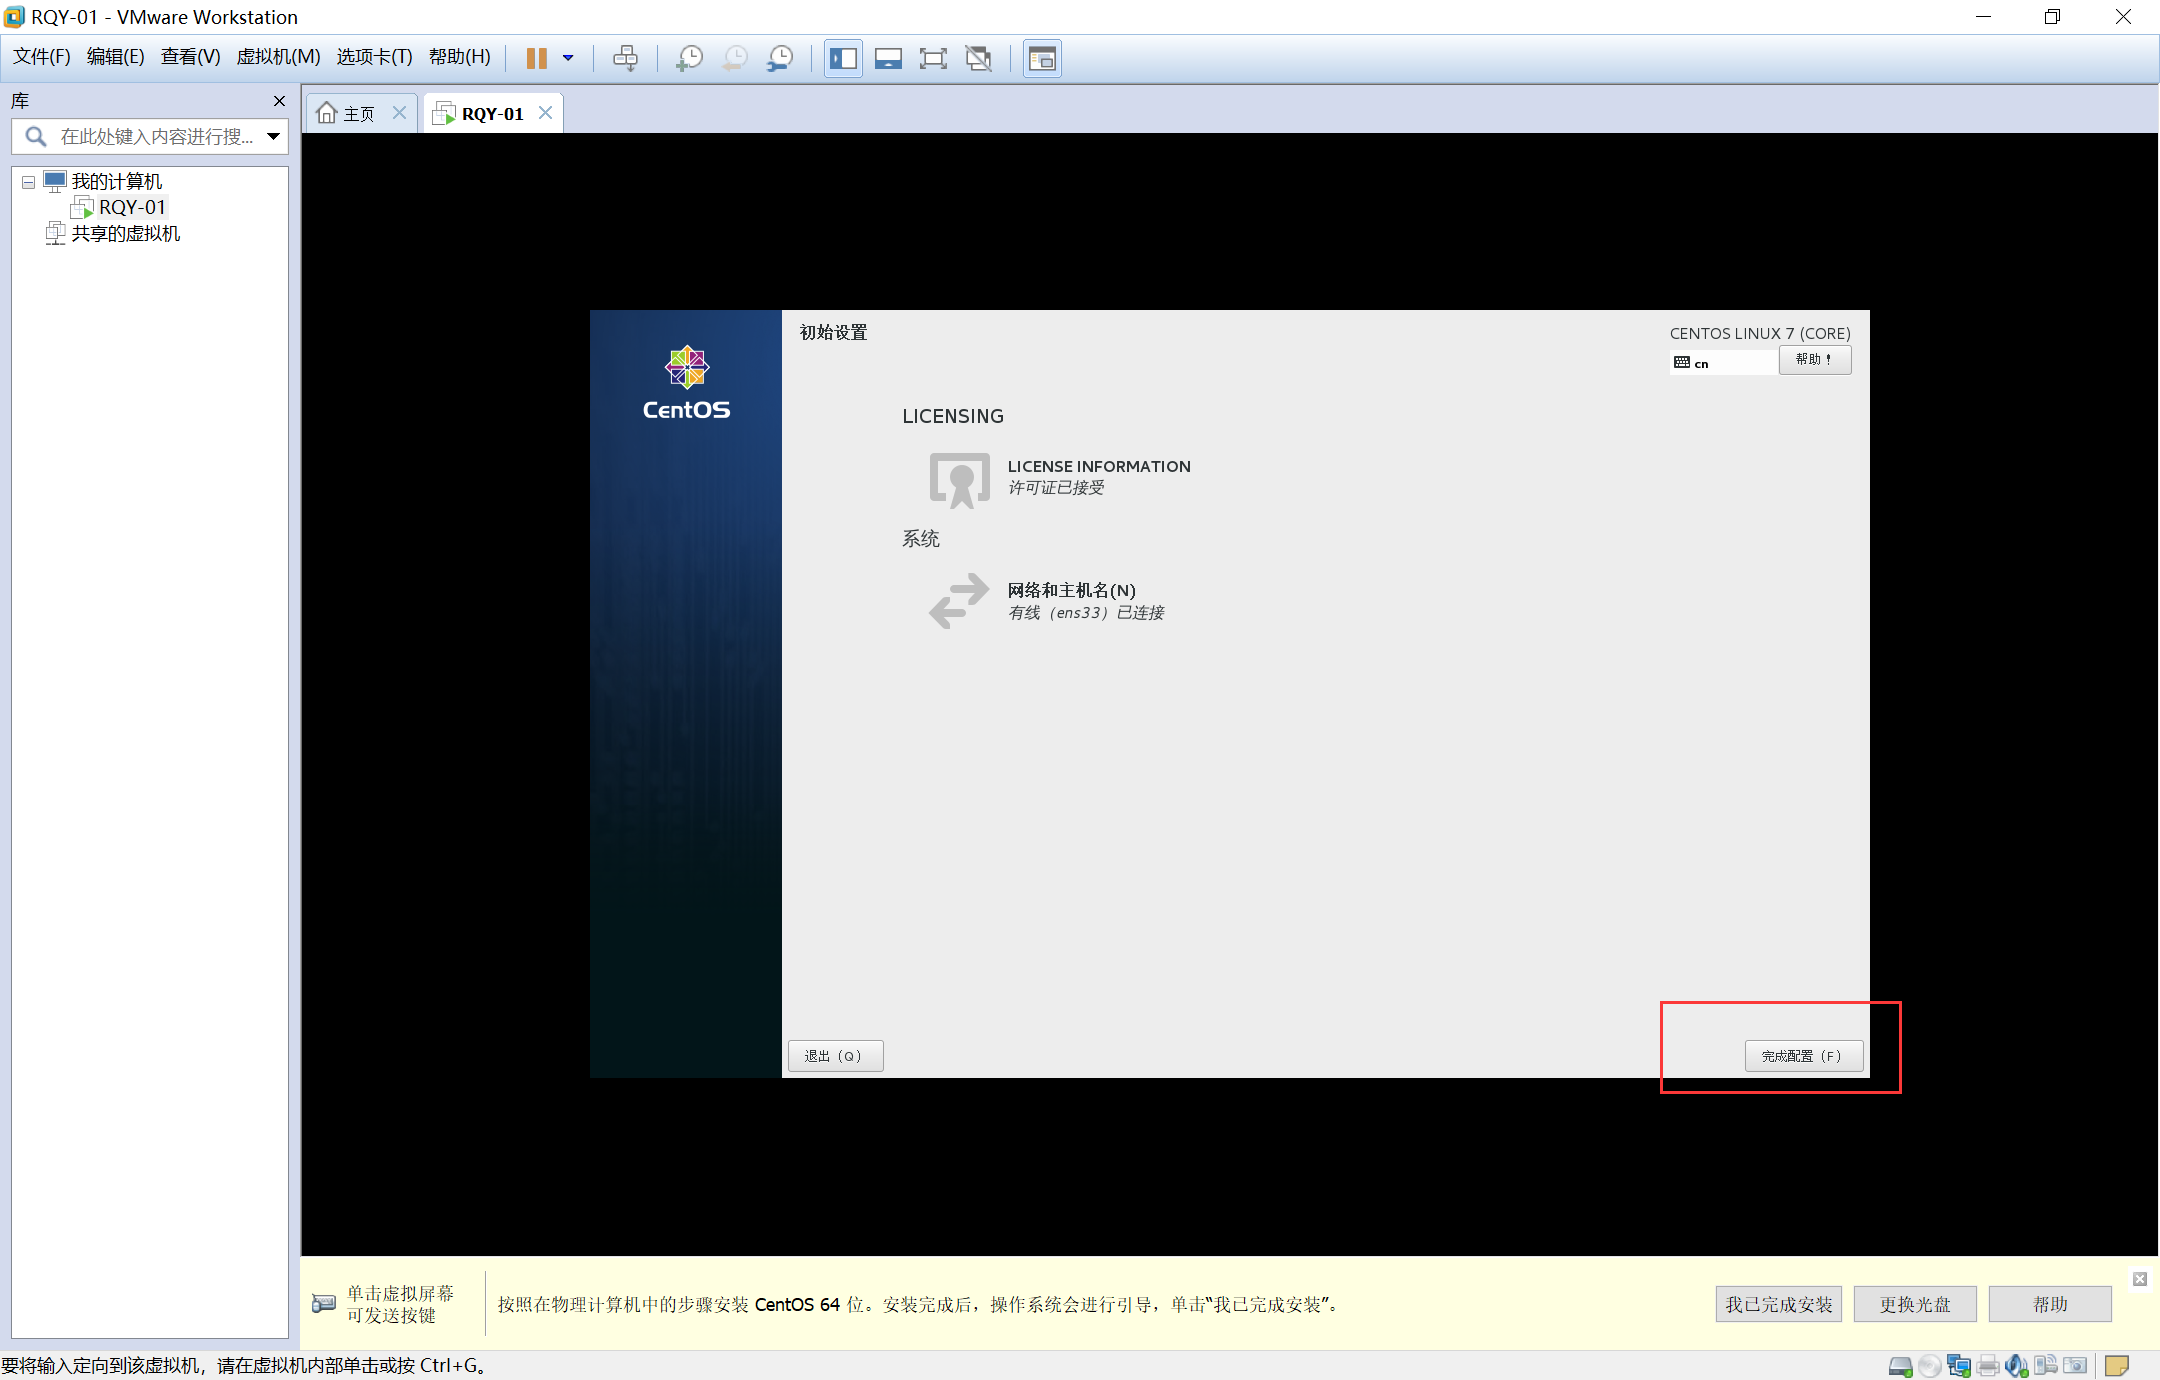
Task: Open the 虚拟机(M) menu
Action: 277,56
